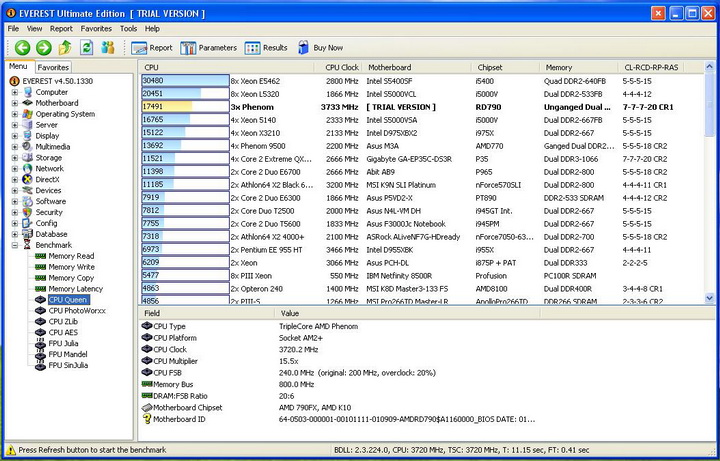Select the Benchmark hourglass icon

tap(28, 245)
